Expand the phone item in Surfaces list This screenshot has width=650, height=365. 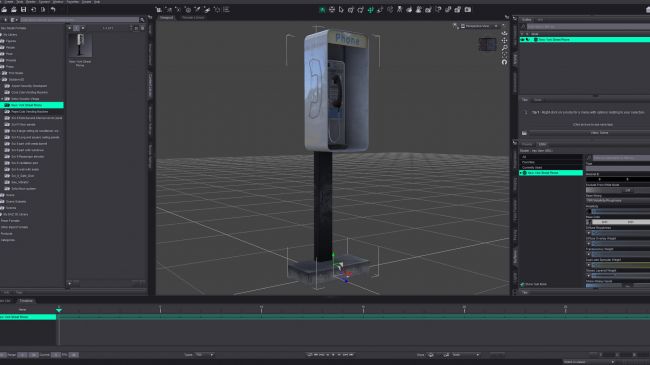521,173
